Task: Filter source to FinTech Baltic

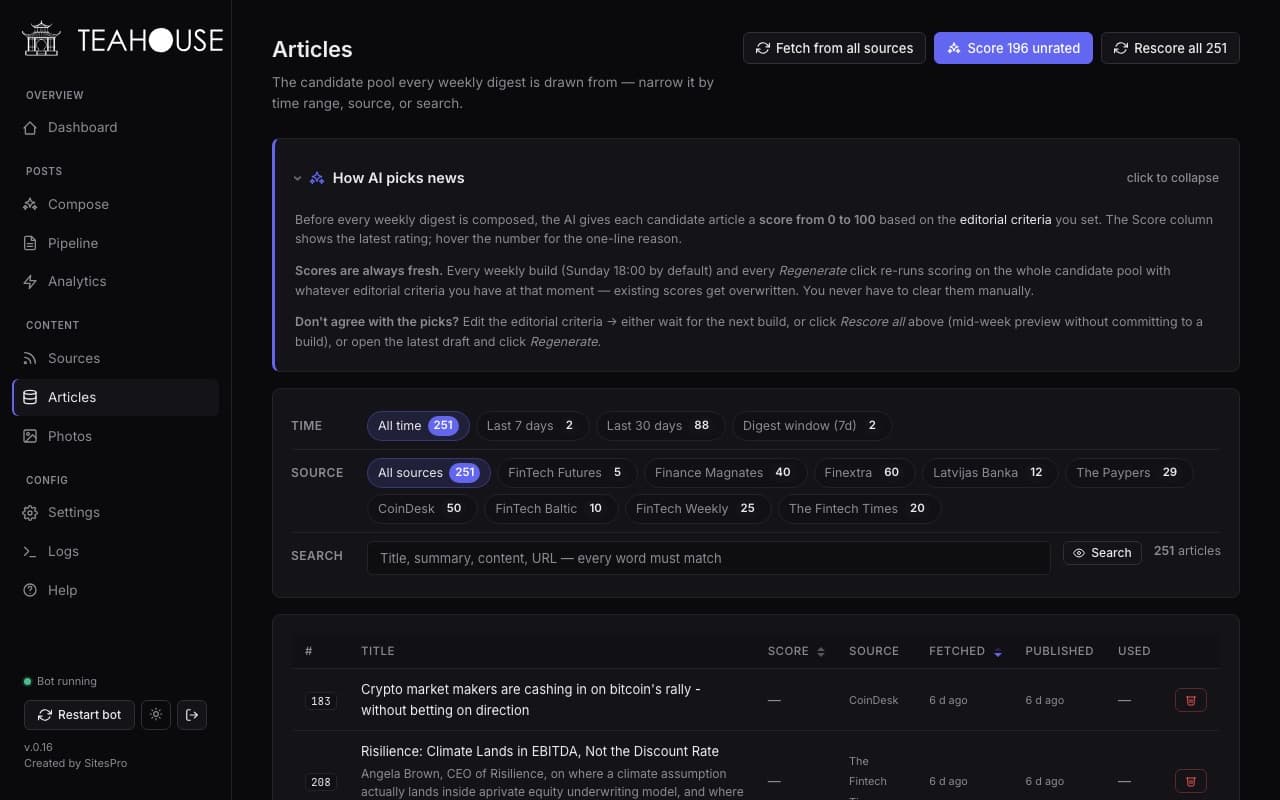Action: (x=551, y=509)
